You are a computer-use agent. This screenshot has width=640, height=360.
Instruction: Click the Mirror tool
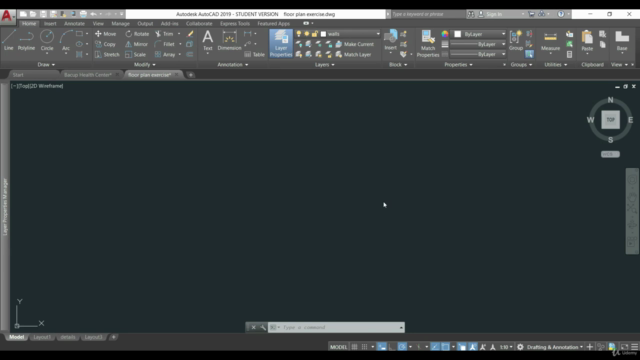pyautogui.click(x=136, y=44)
